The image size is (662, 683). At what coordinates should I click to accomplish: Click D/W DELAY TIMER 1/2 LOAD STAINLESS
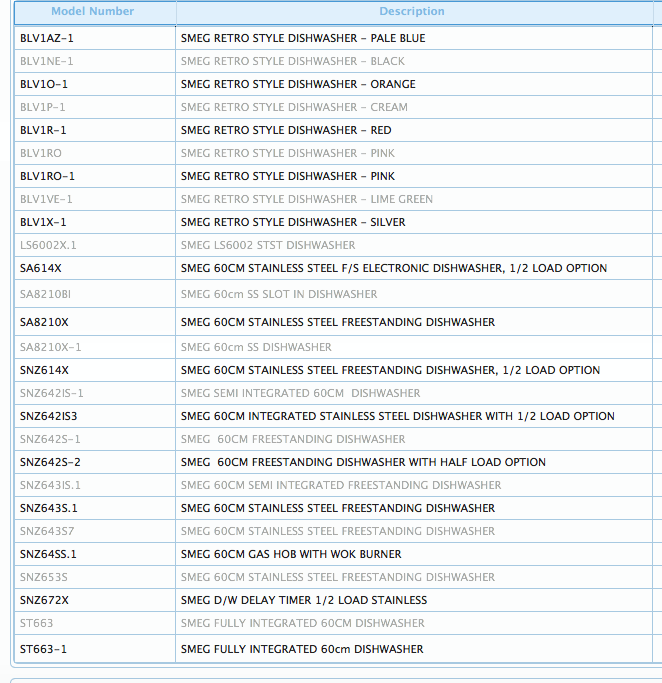(304, 601)
